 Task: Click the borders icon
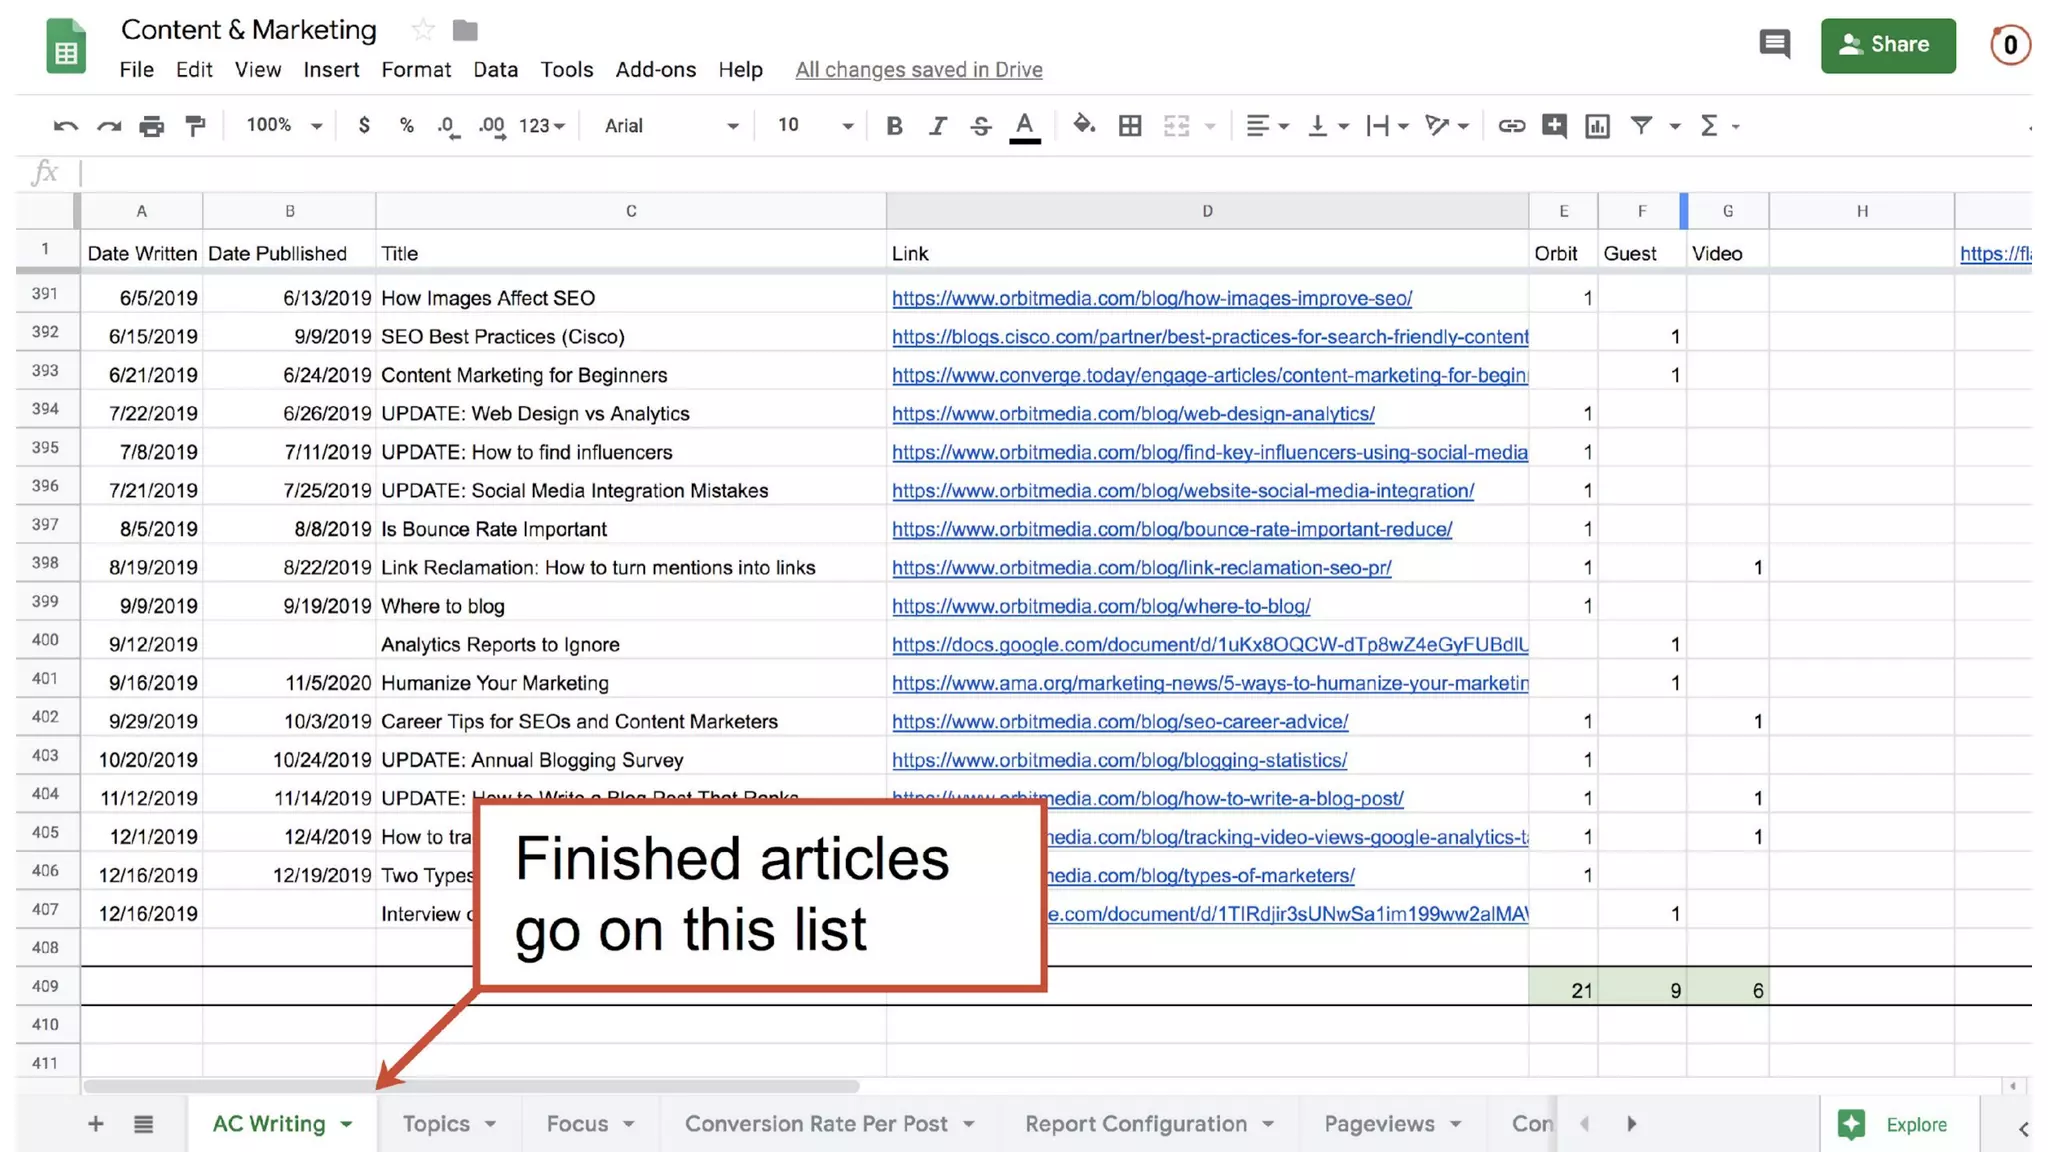[1130, 126]
